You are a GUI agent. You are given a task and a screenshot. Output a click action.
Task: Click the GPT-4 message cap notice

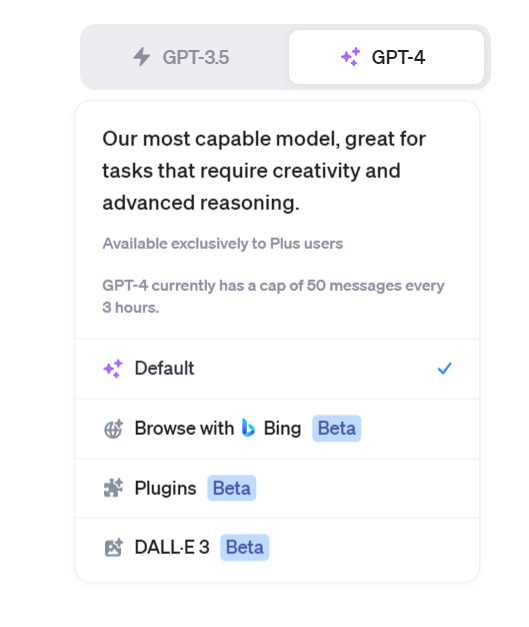(x=273, y=296)
